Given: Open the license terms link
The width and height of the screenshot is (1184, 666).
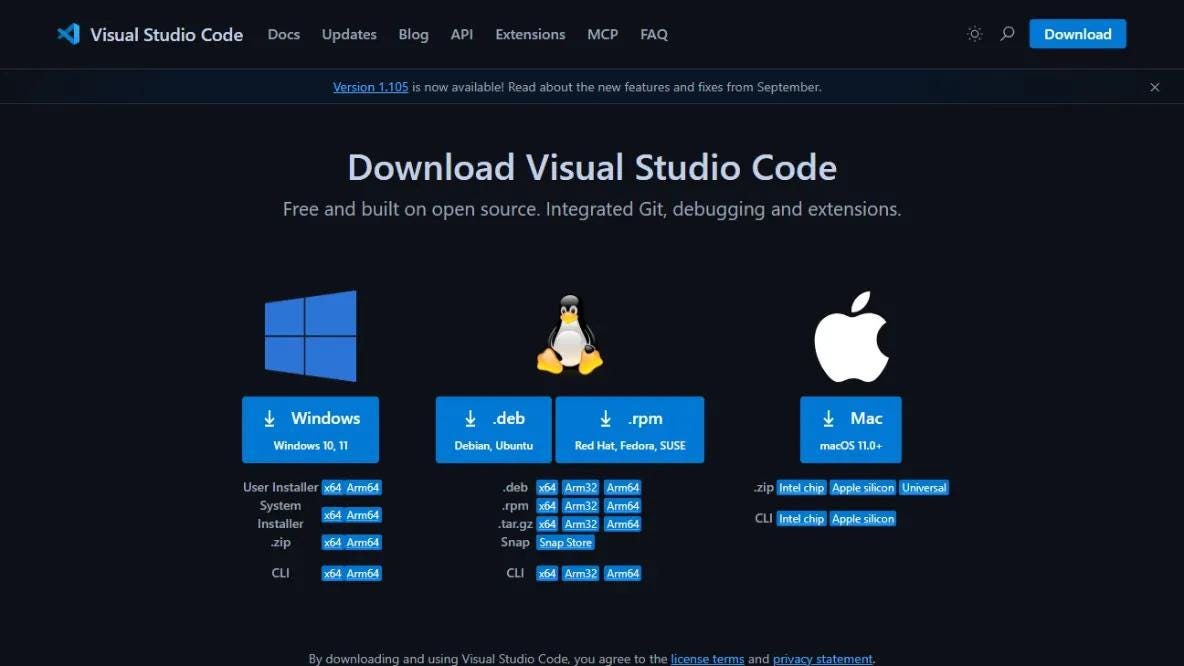Looking at the screenshot, I should click(708, 658).
